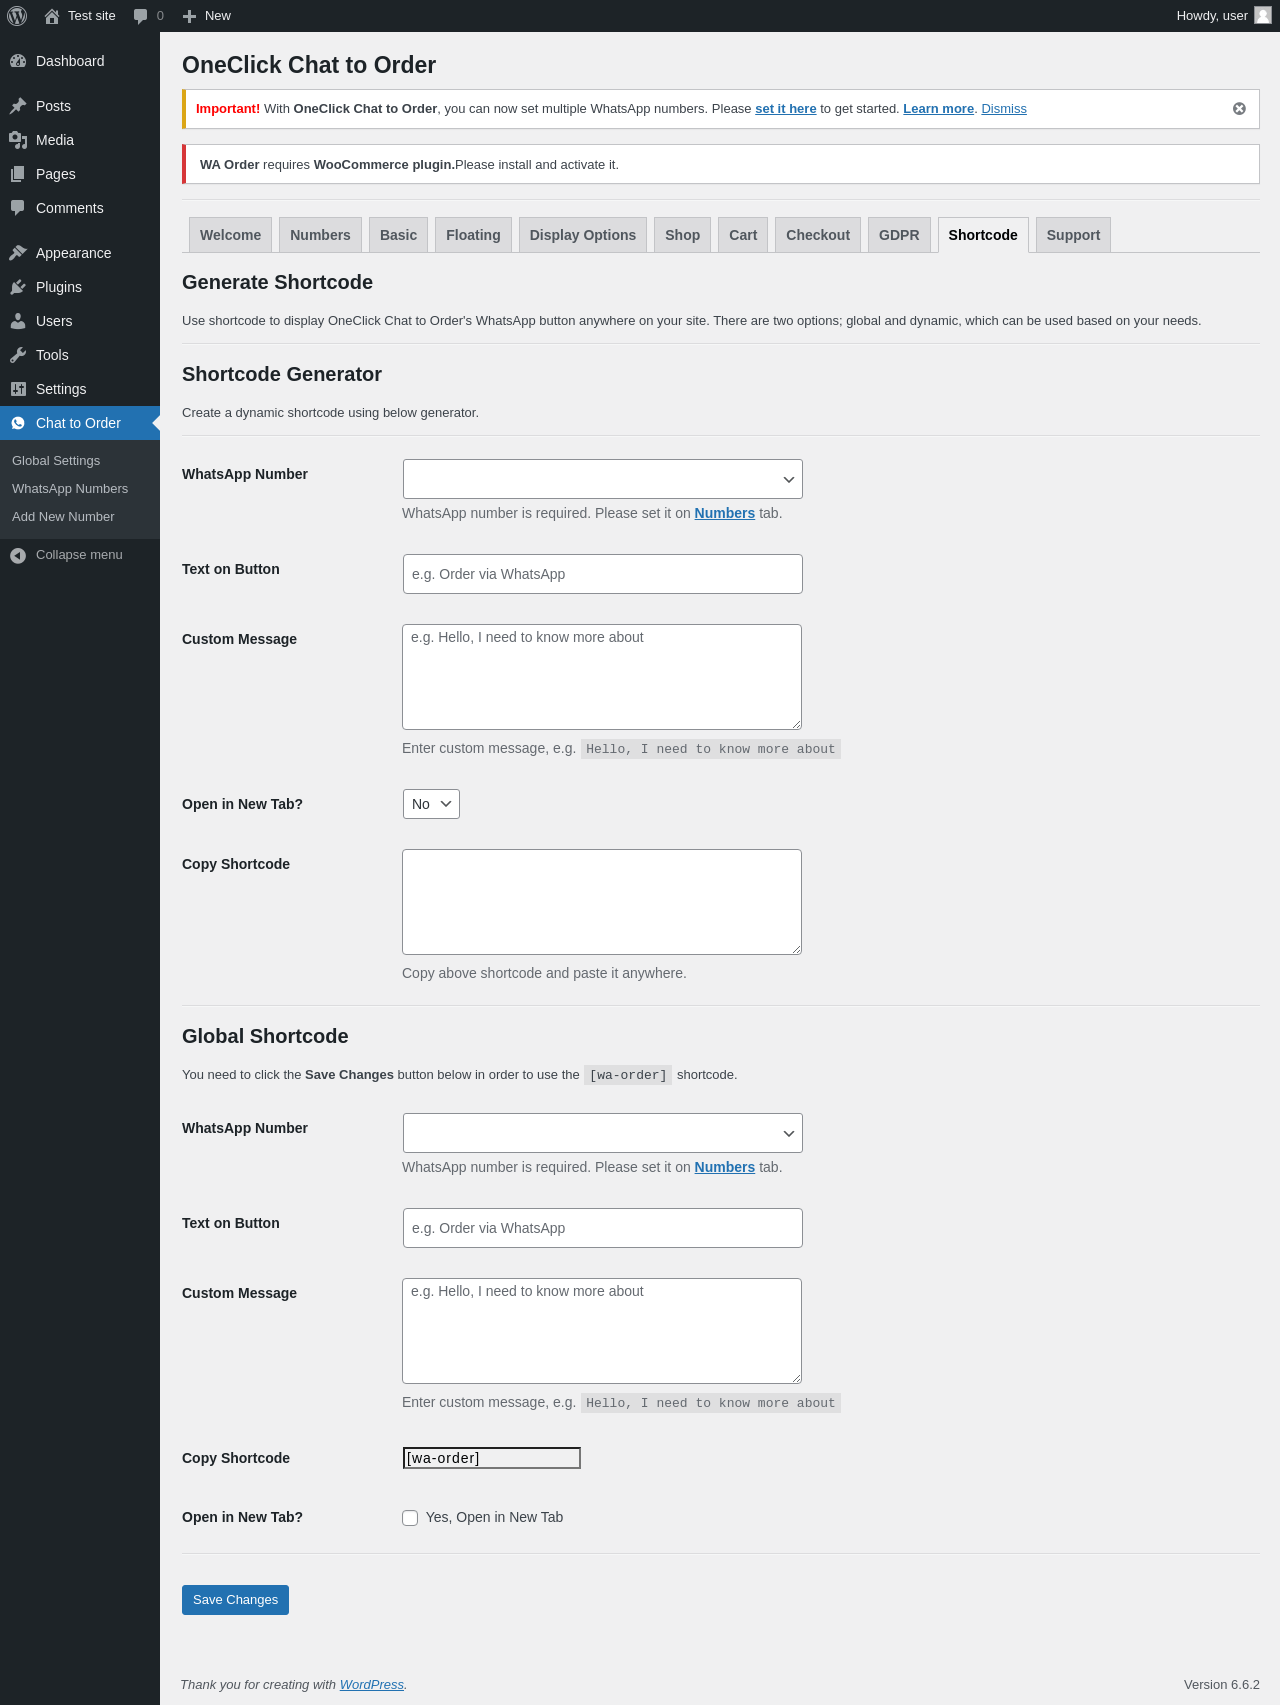The width and height of the screenshot is (1280, 1705).
Task: Focus Global Shortcode Text on Button field
Action: point(603,1228)
